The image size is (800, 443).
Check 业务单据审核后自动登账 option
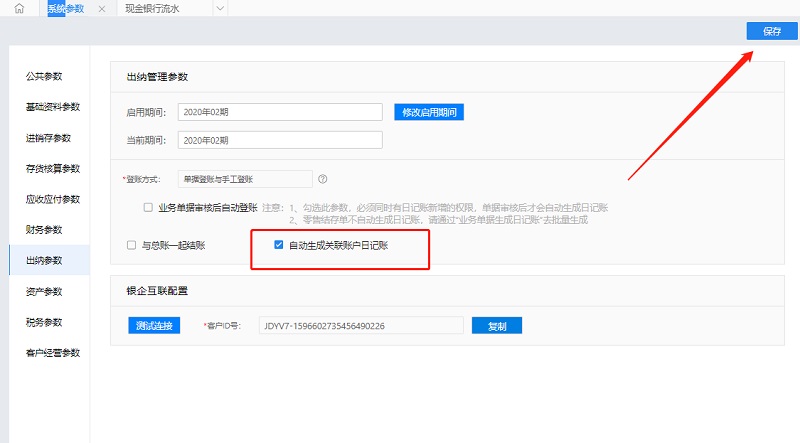tap(148, 208)
